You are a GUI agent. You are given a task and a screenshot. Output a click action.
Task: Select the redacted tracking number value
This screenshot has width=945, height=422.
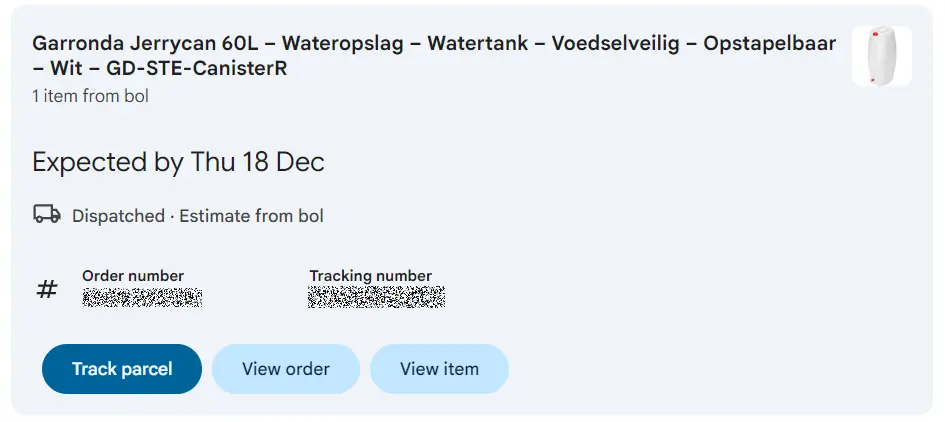[377, 297]
